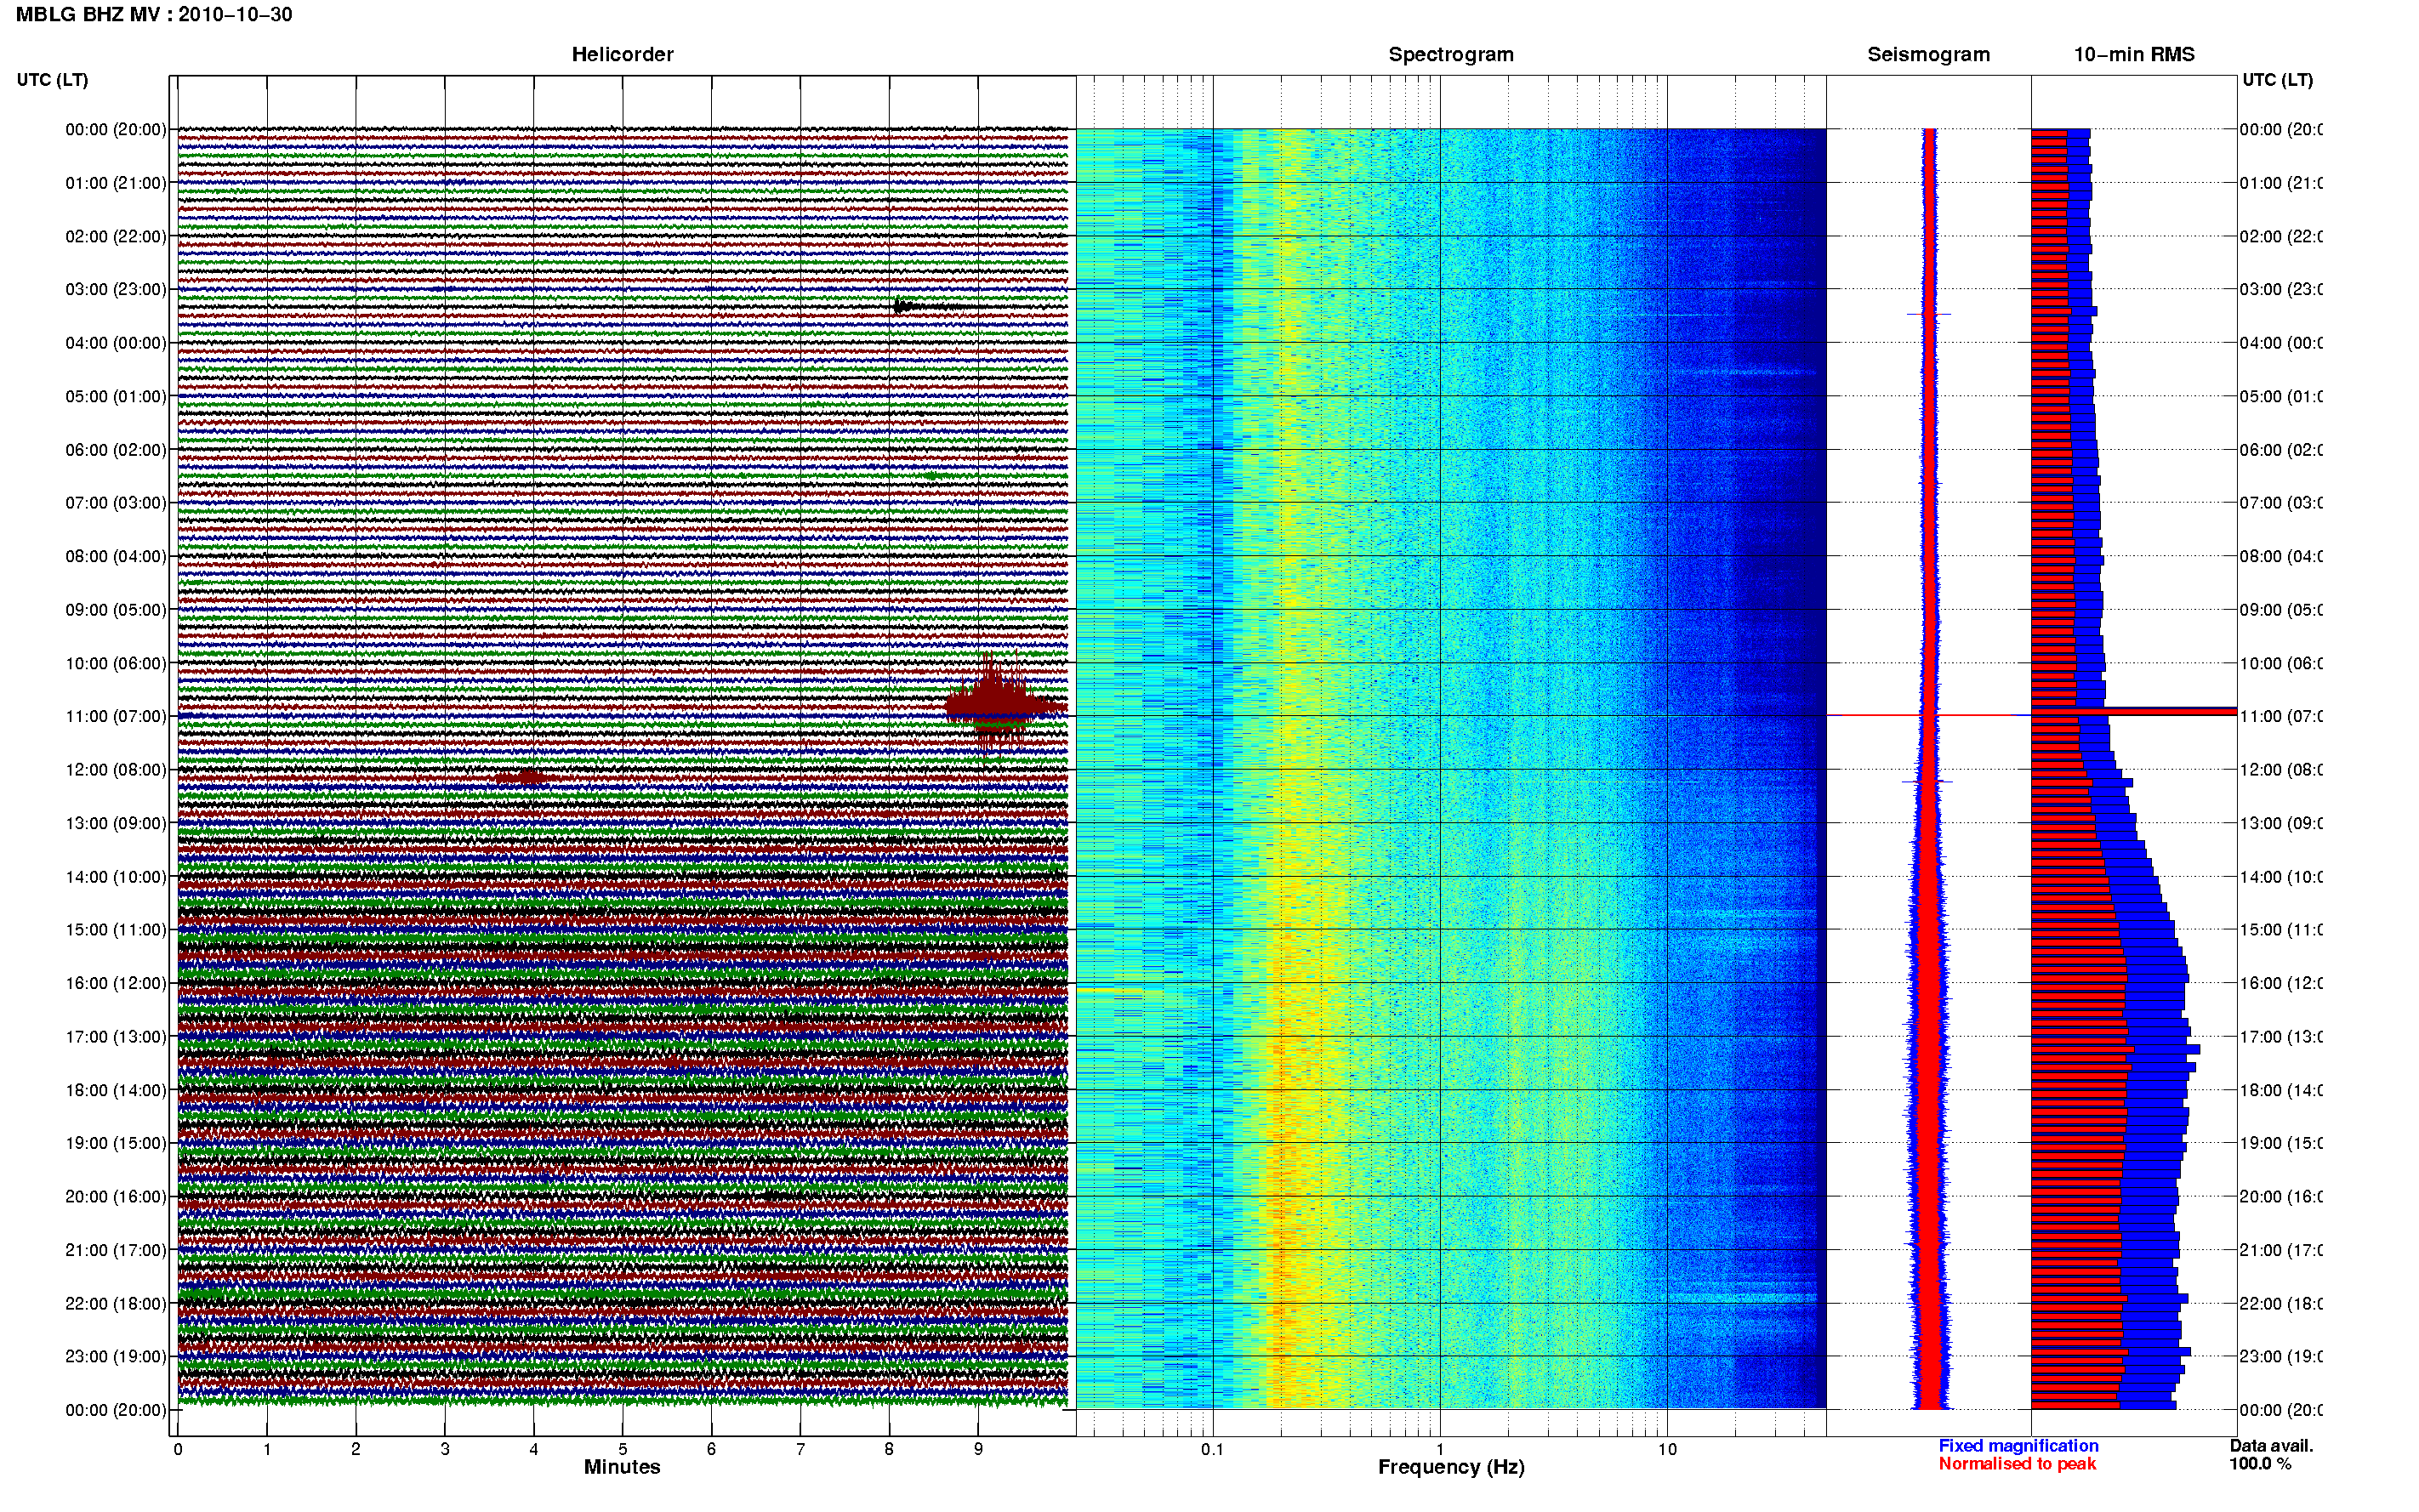
Task: Click the right '11:00 (07:' time label
Action: click(2281, 716)
